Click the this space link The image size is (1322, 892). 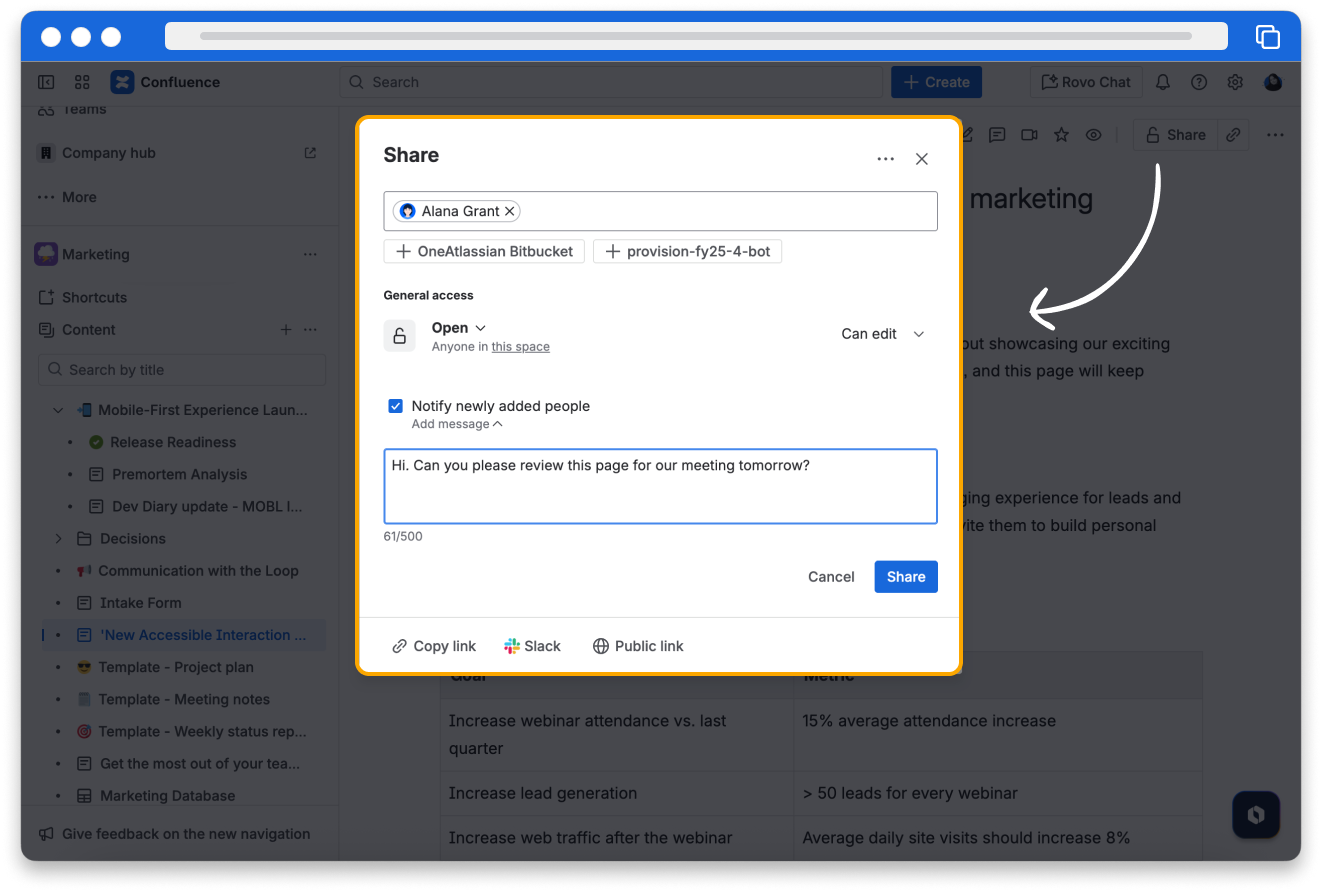tap(520, 347)
